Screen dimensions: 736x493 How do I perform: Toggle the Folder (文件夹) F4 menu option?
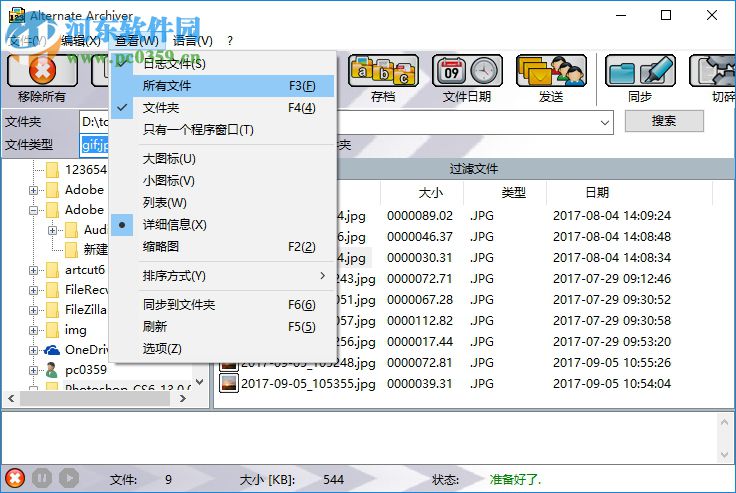tap(222, 108)
